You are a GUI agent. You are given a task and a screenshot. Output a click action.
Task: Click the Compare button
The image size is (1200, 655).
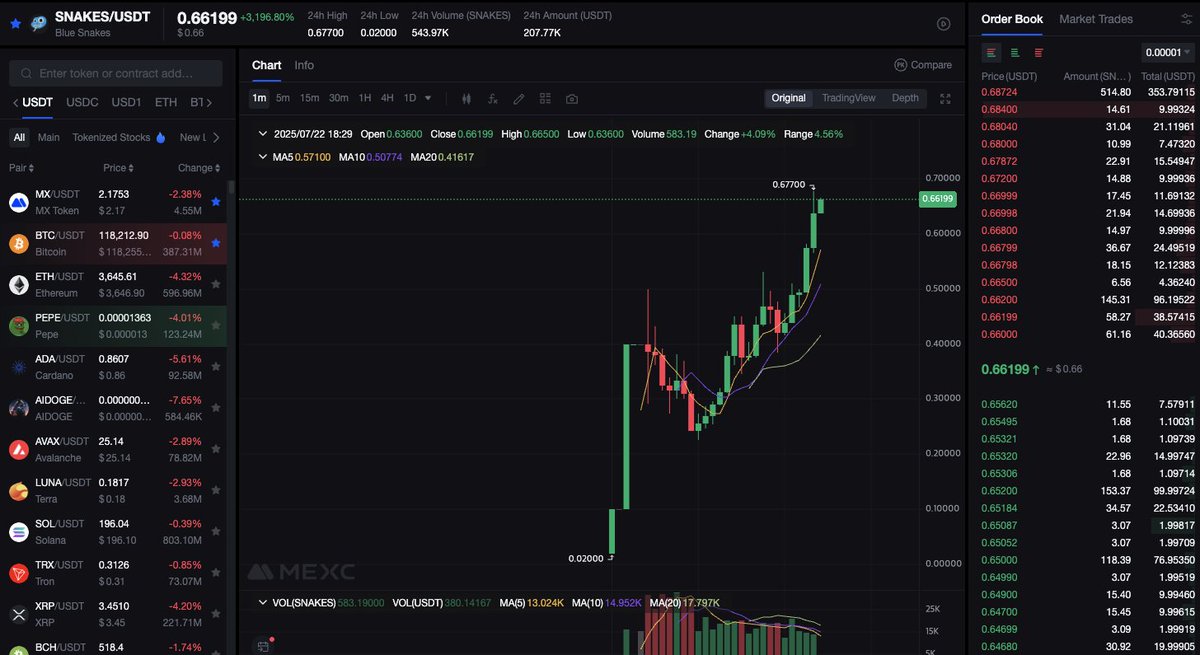(923, 65)
